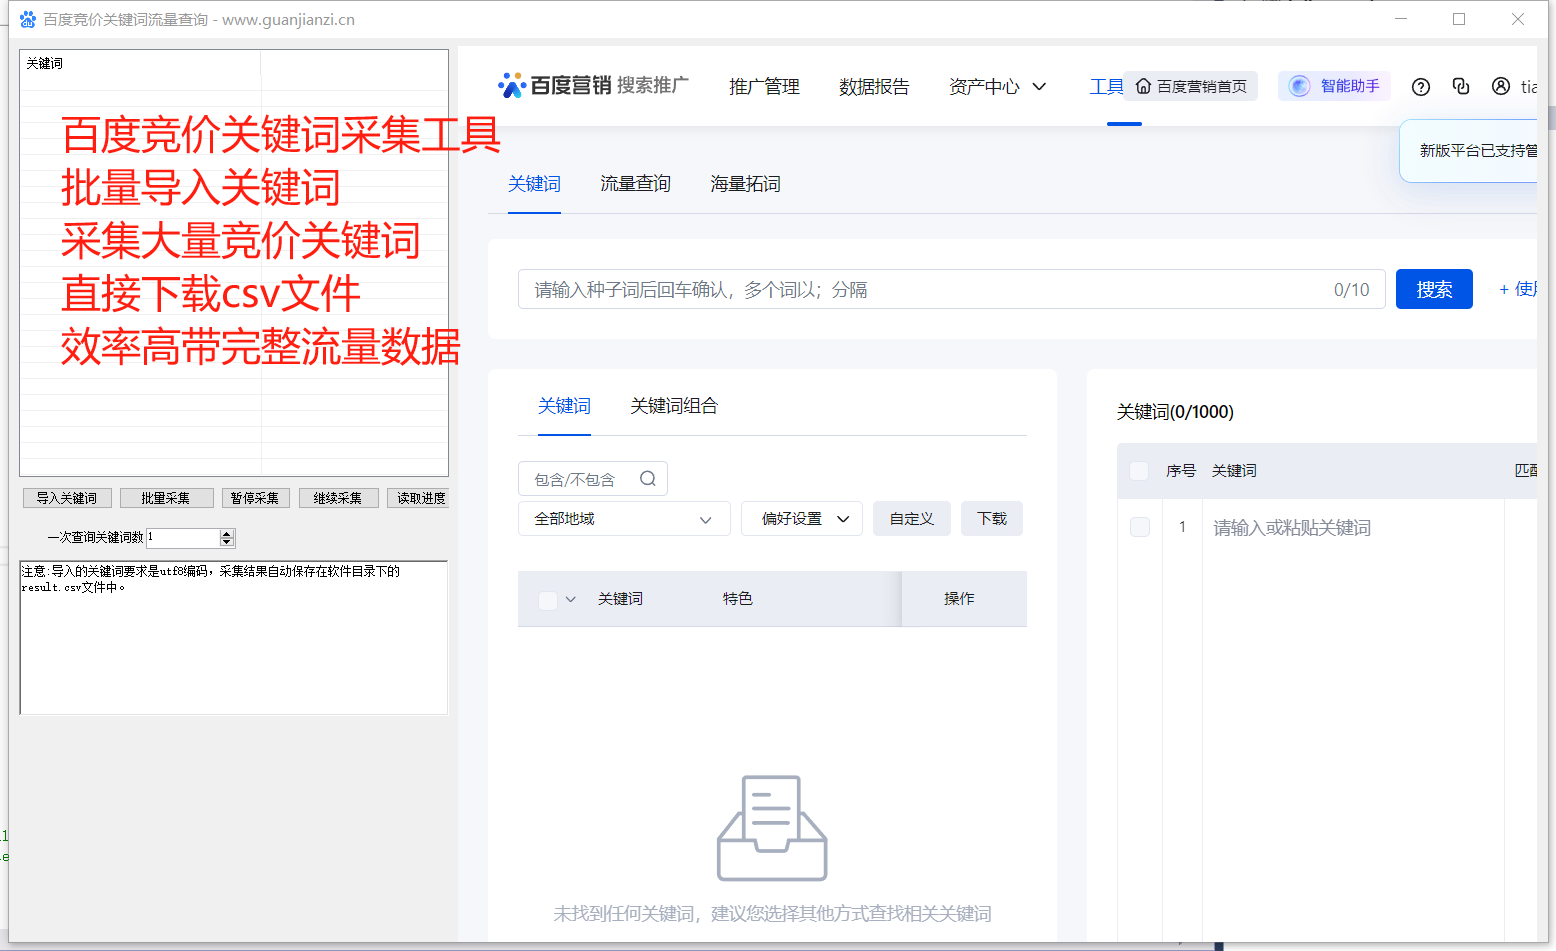Click the Baidu paw icon in title bar
The height and width of the screenshot is (951, 1556).
tap(28, 19)
